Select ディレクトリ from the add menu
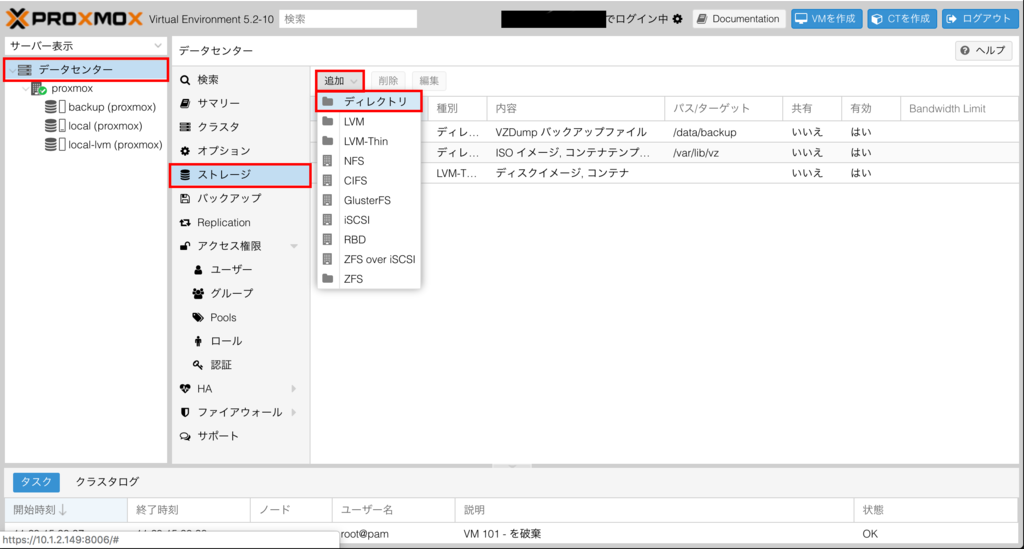This screenshot has height=549, width=1024. coord(369,102)
